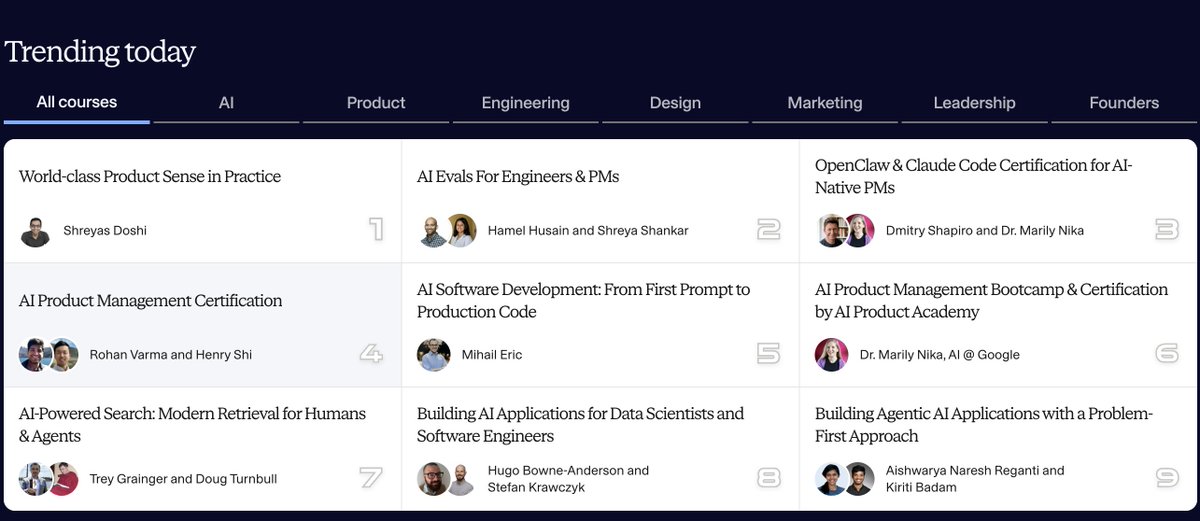Screen dimensions: 1200x521
Task: Click rank number 8 on Building AI Applications card
Action: [x=768, y=478]
